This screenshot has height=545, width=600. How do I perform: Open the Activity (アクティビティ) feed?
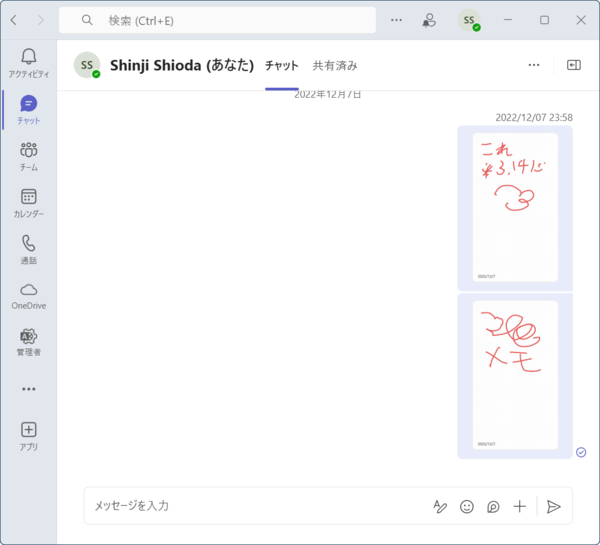29,64
